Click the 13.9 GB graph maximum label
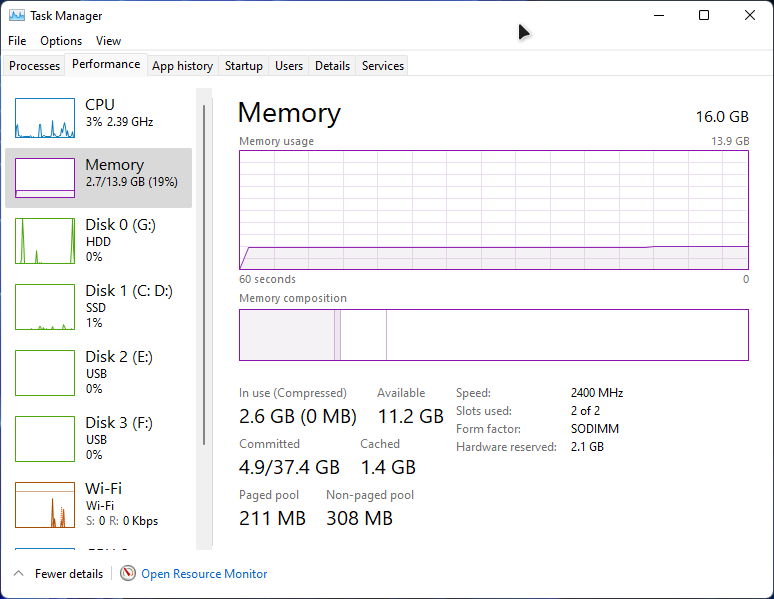The height and width of the screenshot is (599, 774). 730,141
